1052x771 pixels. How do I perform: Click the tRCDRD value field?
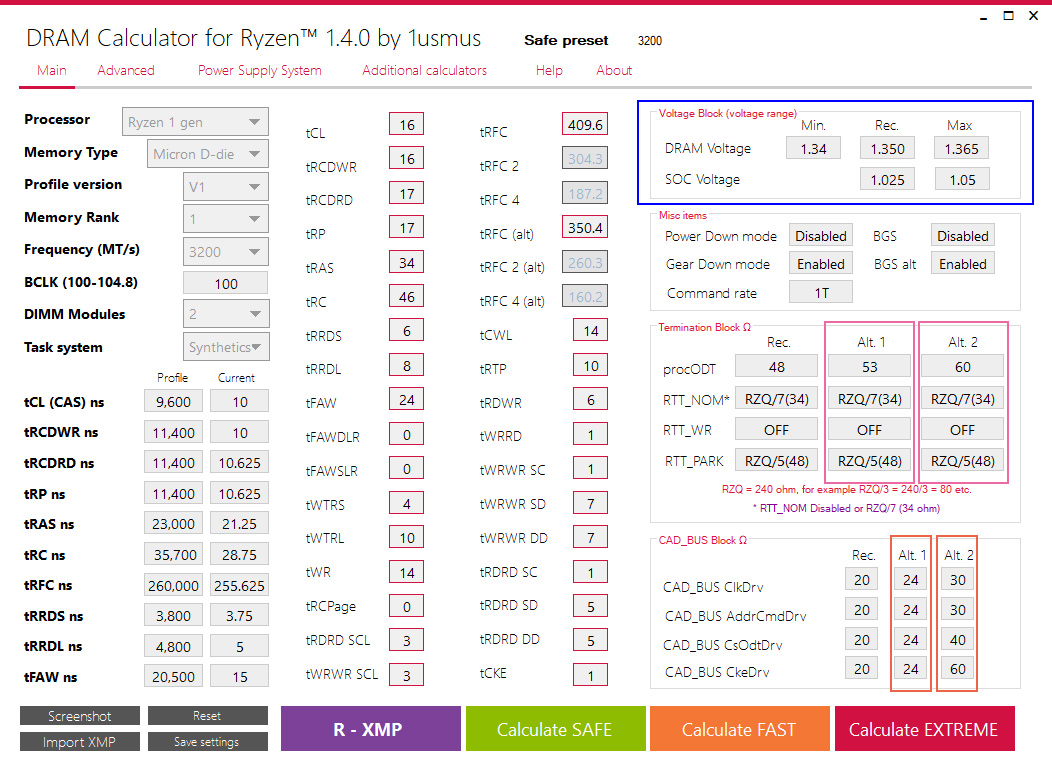(407, 194)
